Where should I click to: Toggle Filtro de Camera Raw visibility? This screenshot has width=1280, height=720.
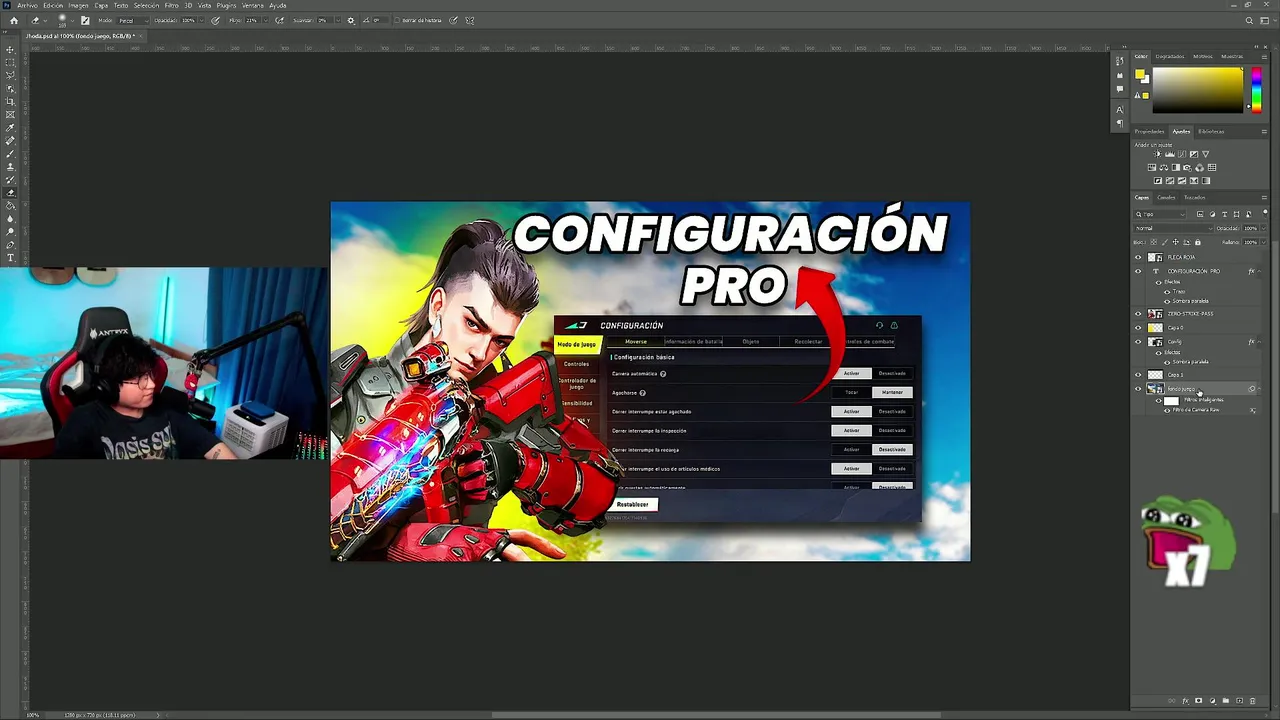[1167, 409]
